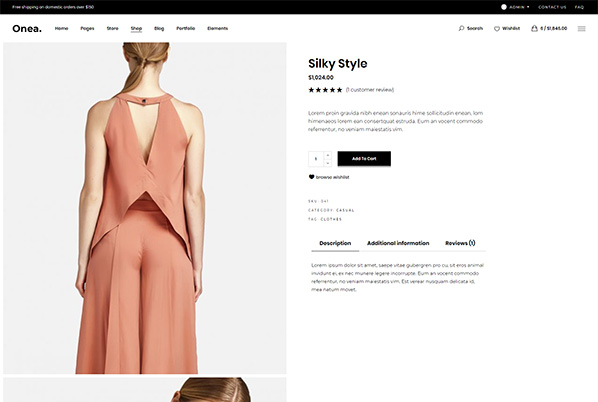Switch to the Description tab
The image size is (598, 402).
pyautogui.click(x=335, y=243)
